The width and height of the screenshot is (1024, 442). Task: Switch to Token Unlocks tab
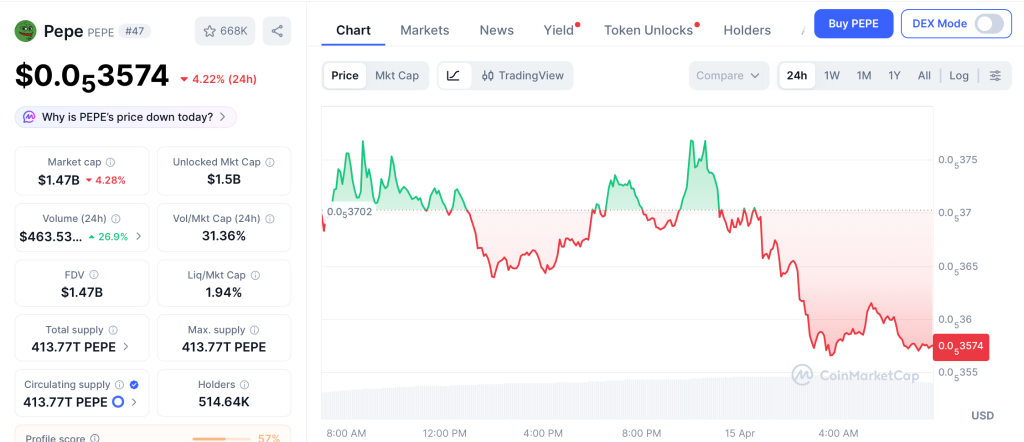(x=648, y=30)
